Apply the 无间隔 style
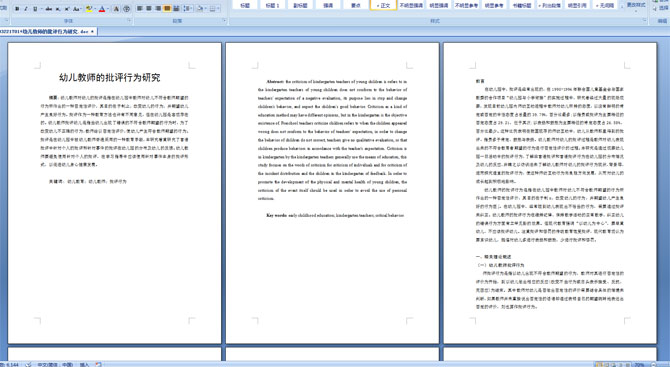Viewport: 670px width, 367px height. 605,4
